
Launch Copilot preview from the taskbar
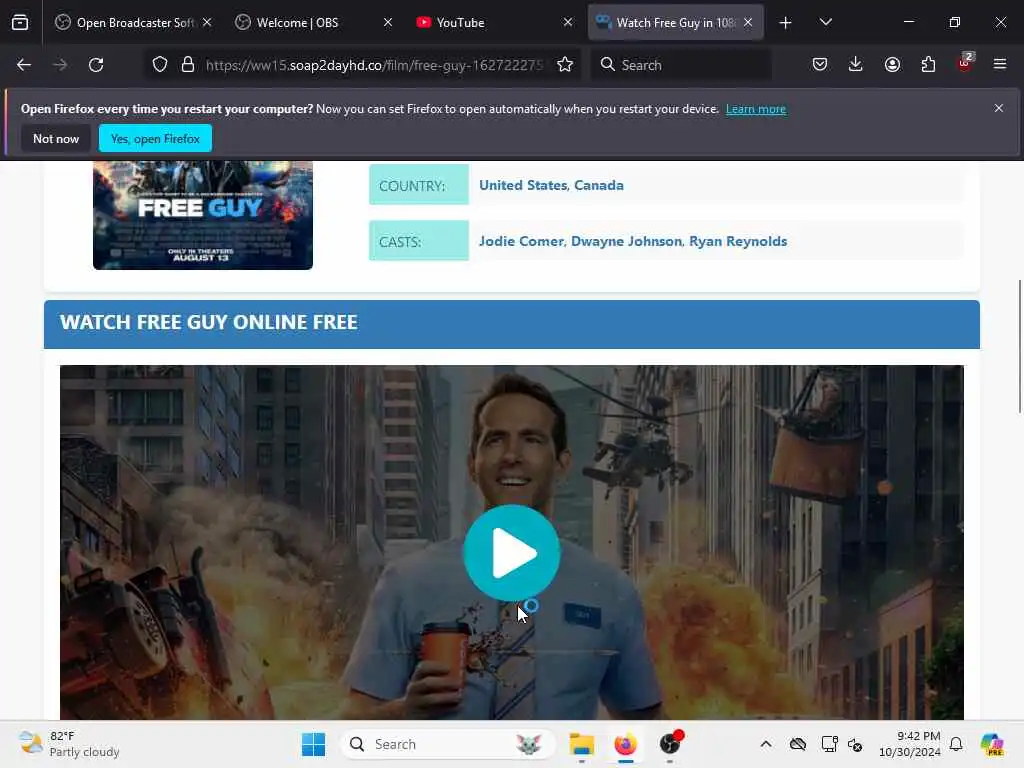(x=992, y=744)
